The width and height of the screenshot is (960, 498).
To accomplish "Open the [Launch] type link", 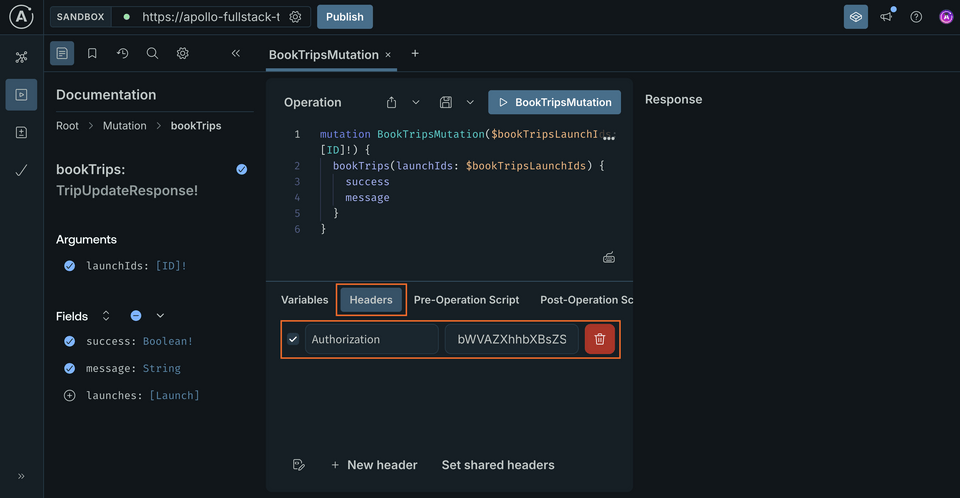I will click(x=174, y=395).
